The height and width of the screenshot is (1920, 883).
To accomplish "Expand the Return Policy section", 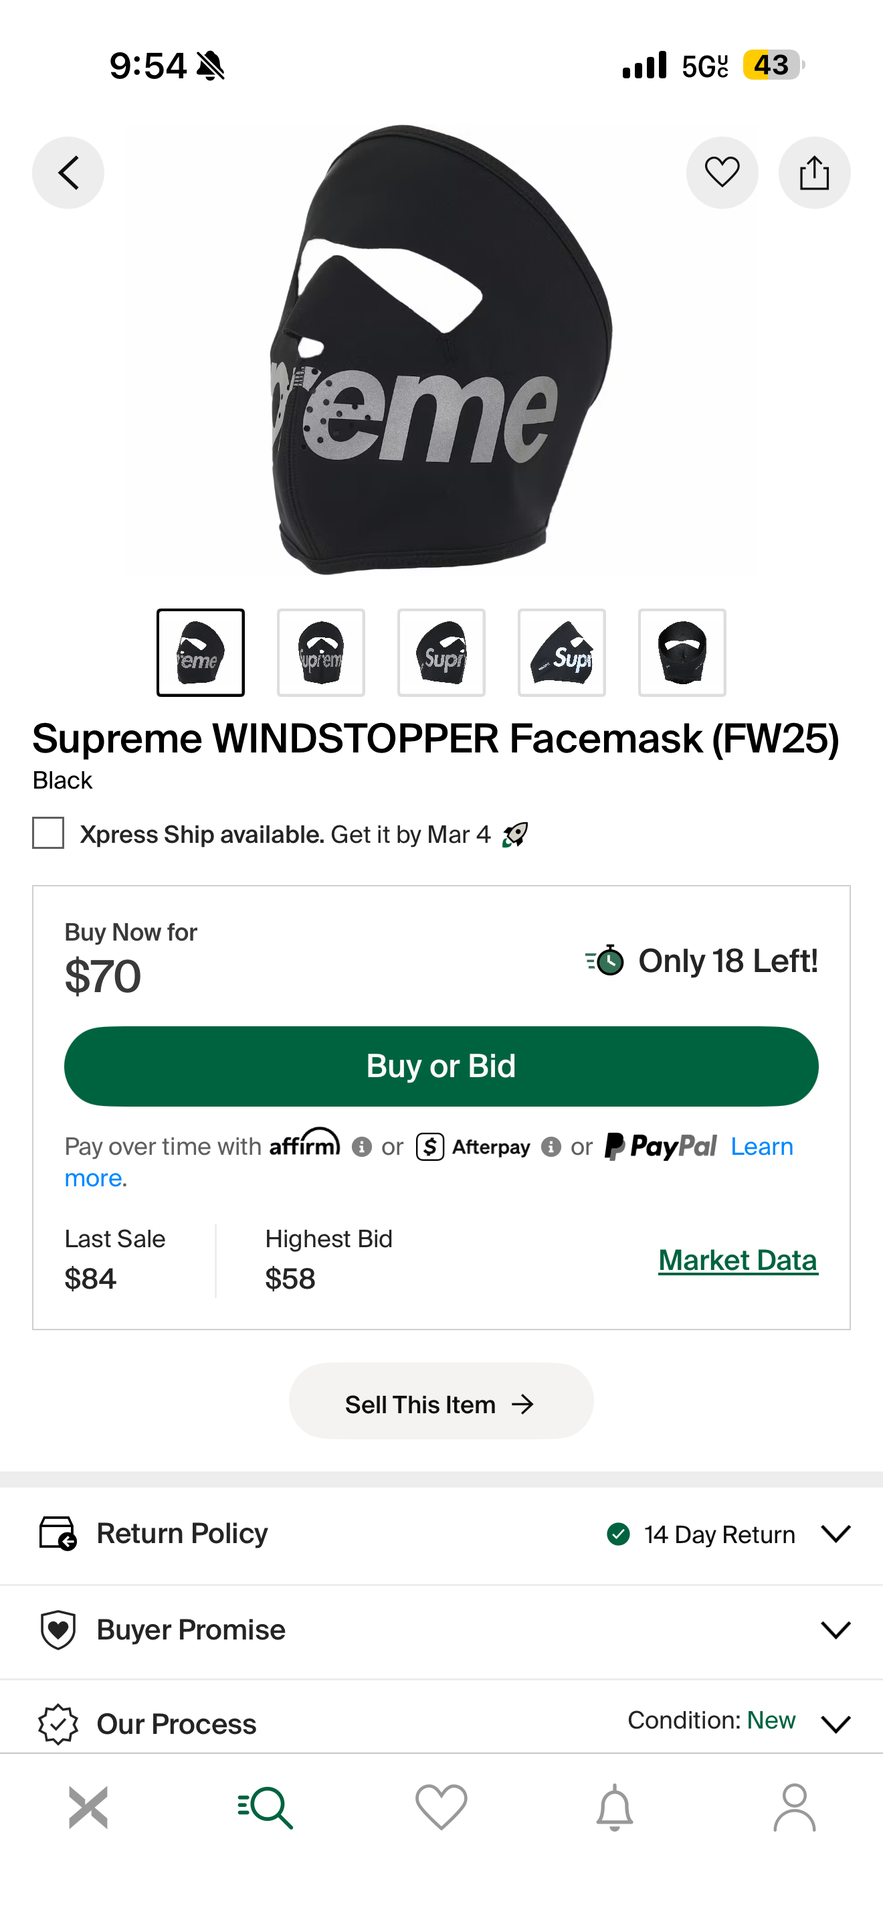I will (836, 1533).
